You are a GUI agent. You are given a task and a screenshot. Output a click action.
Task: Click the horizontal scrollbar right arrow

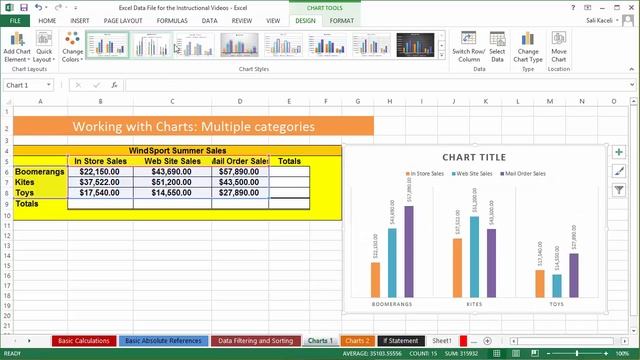tap(625, 341)
